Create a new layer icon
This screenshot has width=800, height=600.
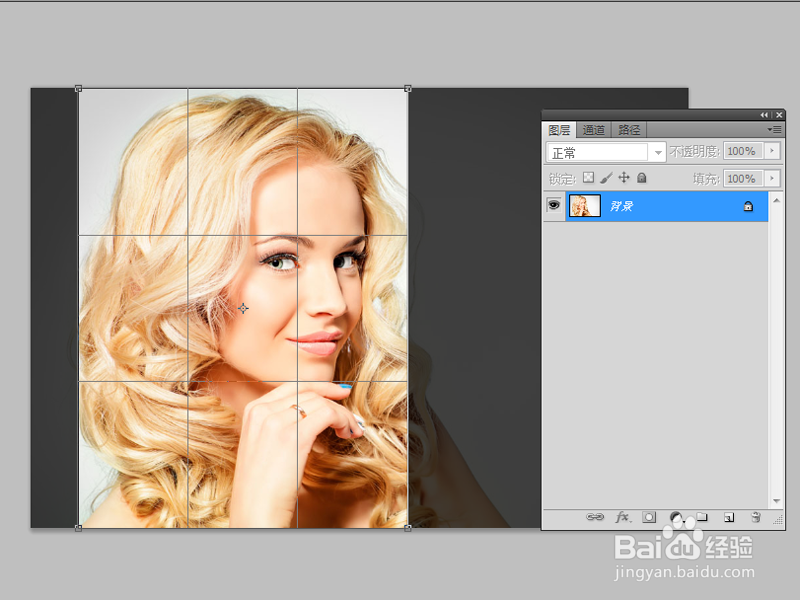[729, 518]
